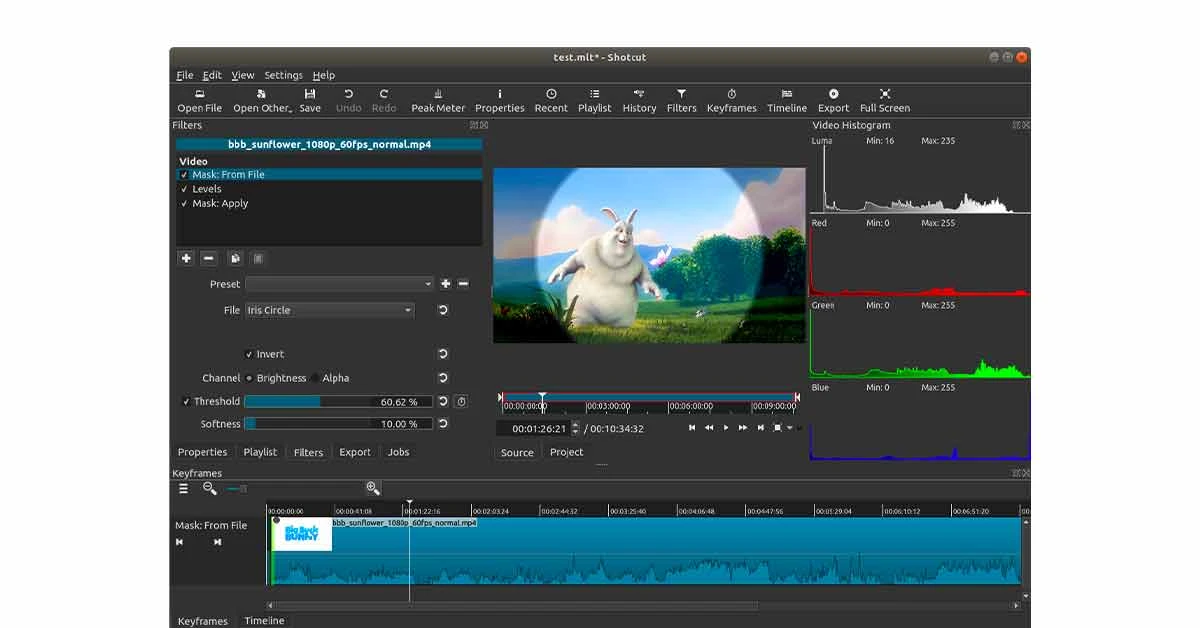Show the Keyframes panel via the toolbar
This screenshot has height=628, width=1200.
tap(731, 100)
